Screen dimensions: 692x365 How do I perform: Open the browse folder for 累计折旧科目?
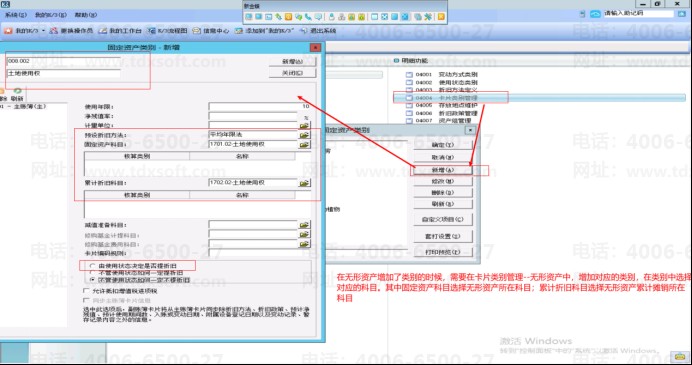pos(305,183)
